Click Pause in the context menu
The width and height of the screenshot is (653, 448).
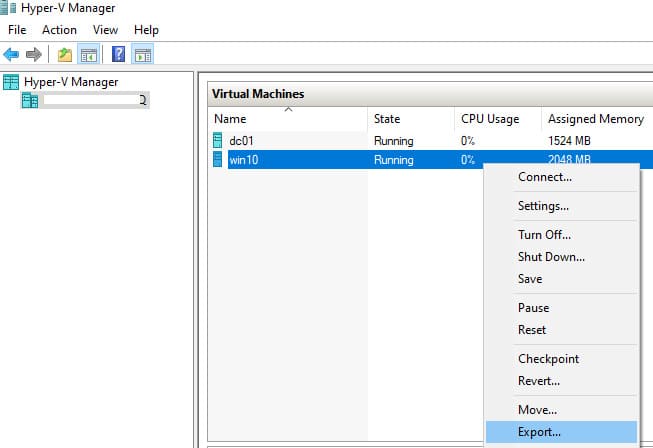pyautogui.click(x=561, y=308)
